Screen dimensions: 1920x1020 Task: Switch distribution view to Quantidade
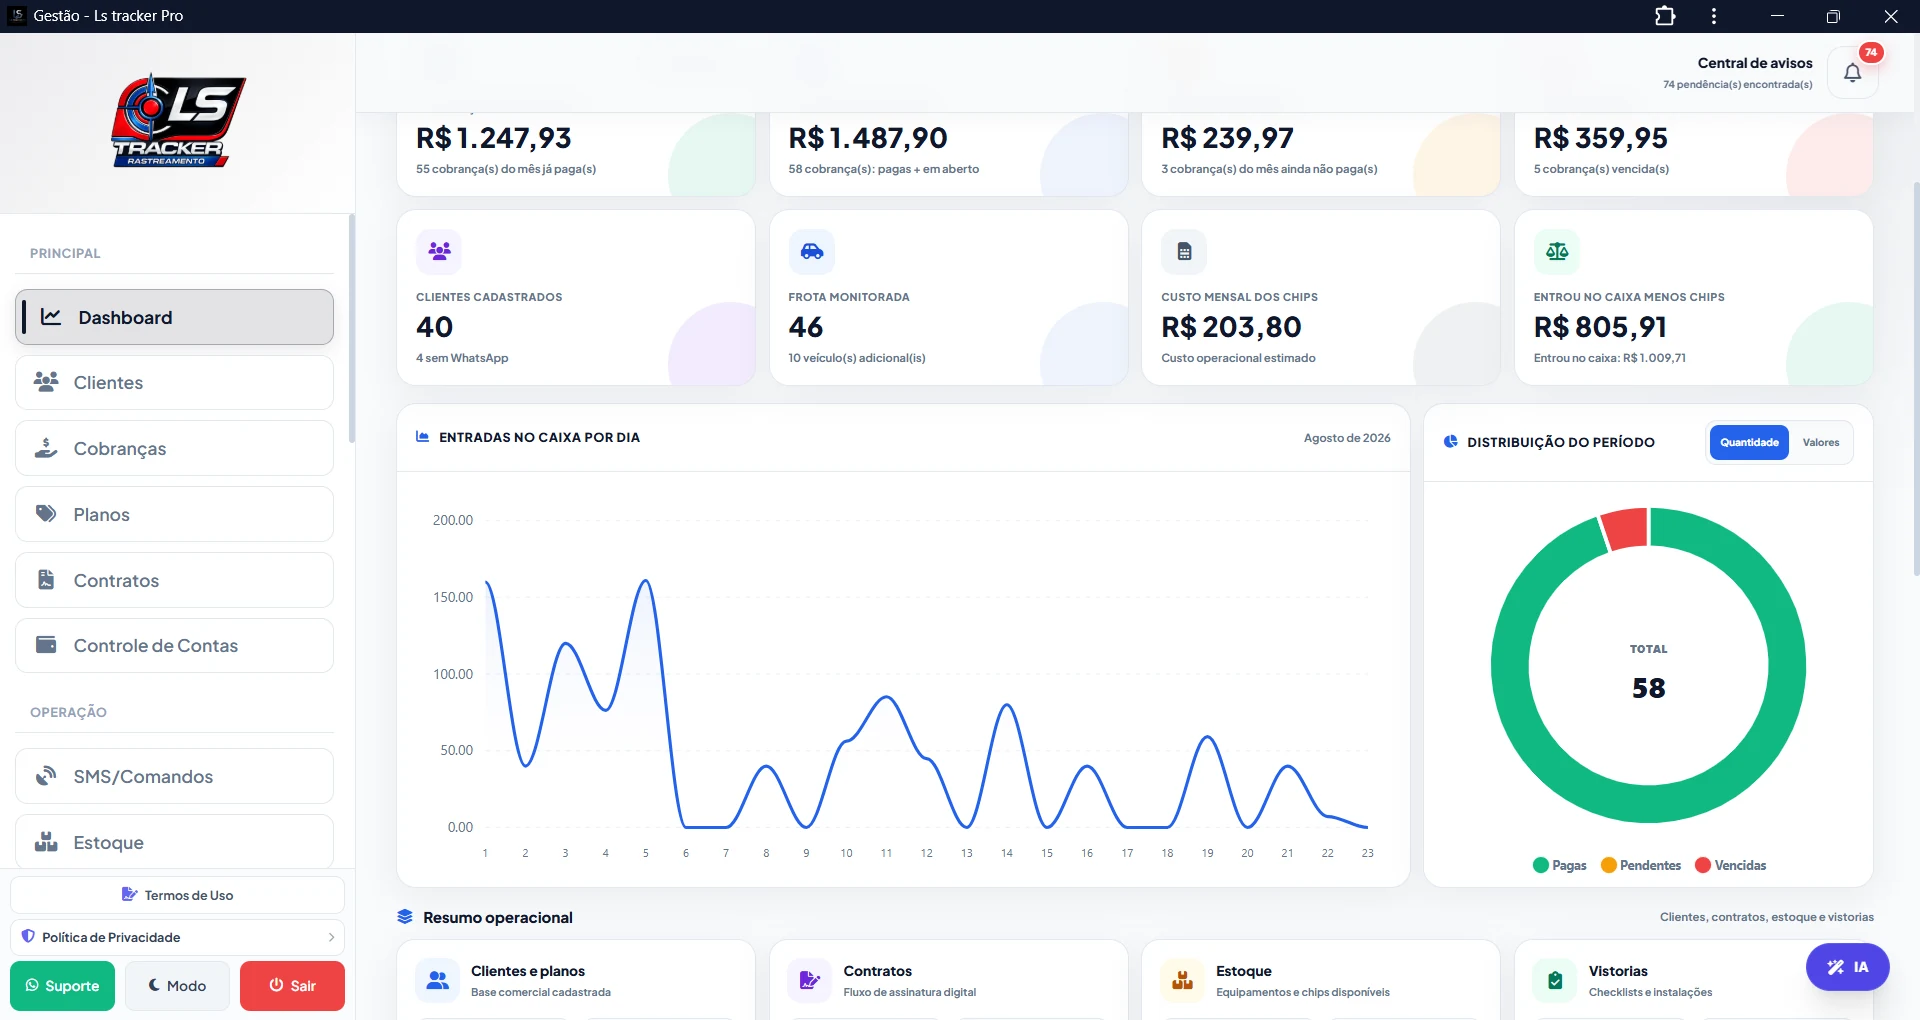[x=1749, y=442]
